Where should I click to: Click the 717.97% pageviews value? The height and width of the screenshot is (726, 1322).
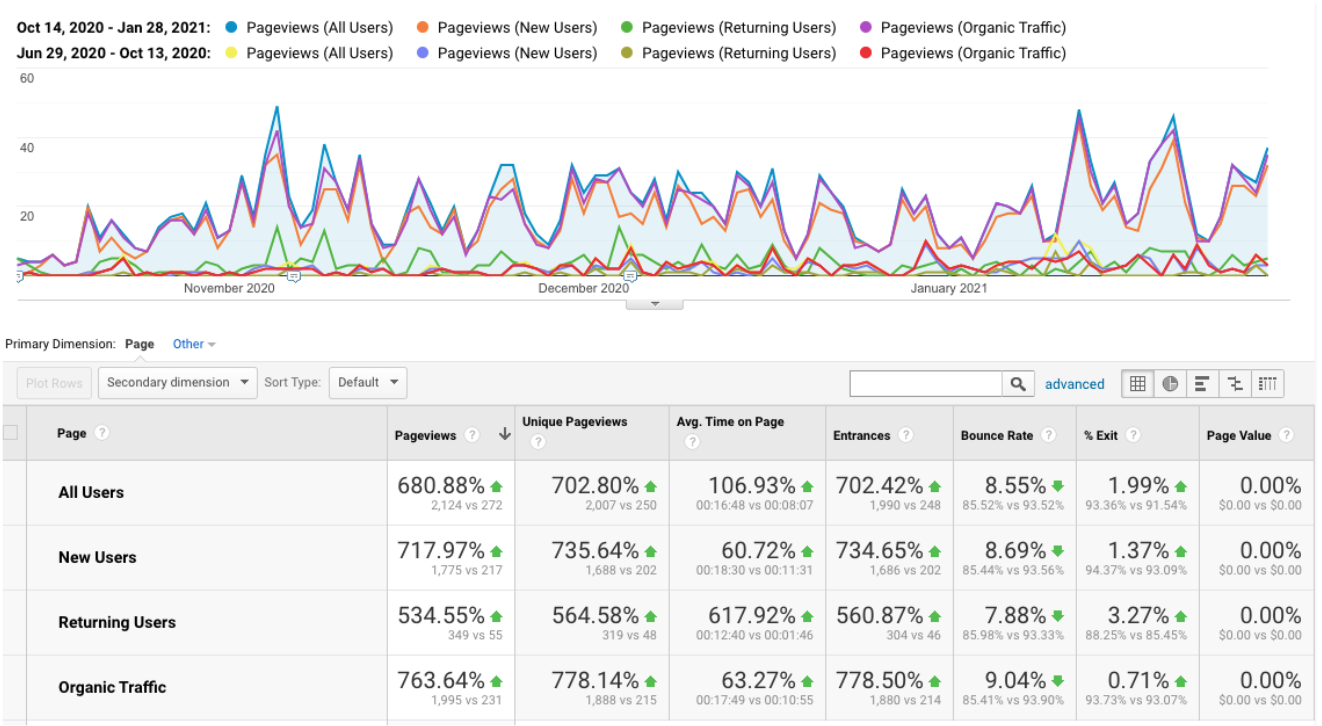[441, 551]
